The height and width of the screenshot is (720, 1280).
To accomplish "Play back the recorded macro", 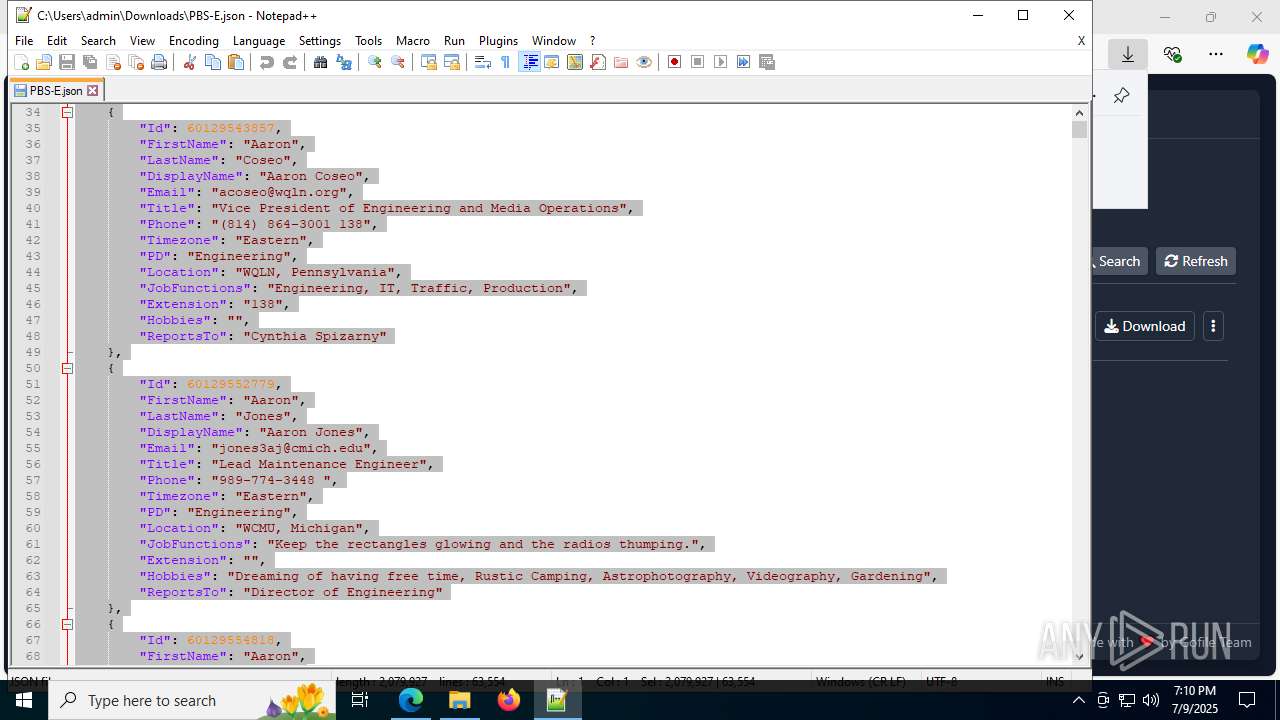I will coord(721,62).
